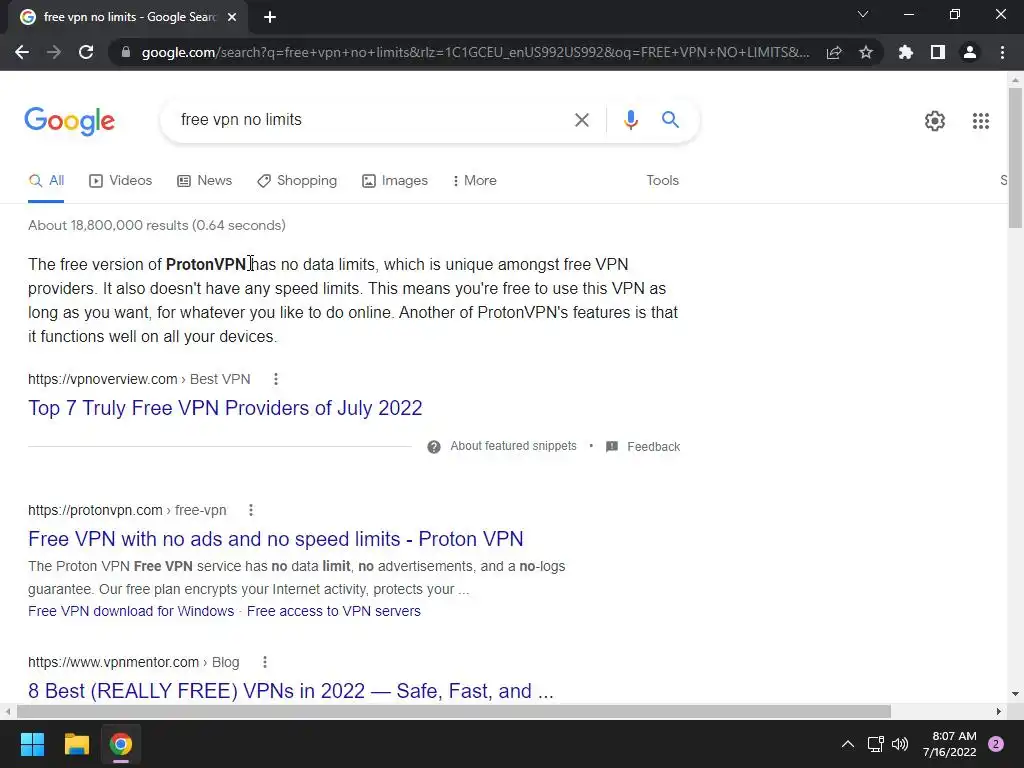Viewport: 1024px width, 768px height.
Task: Click the vertical scrollbar thumb
Action: (1015, 158)
